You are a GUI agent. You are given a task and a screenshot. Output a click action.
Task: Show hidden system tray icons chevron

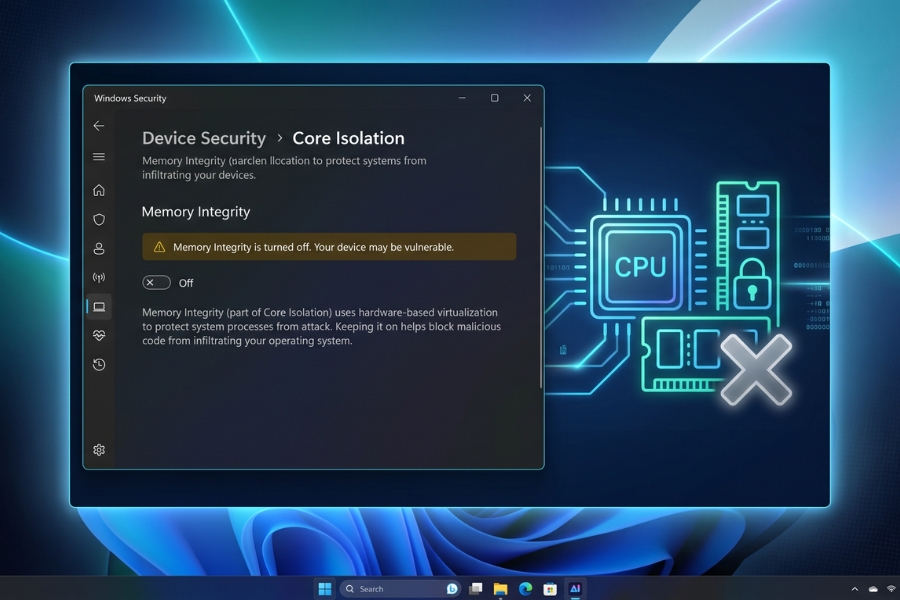855,589
